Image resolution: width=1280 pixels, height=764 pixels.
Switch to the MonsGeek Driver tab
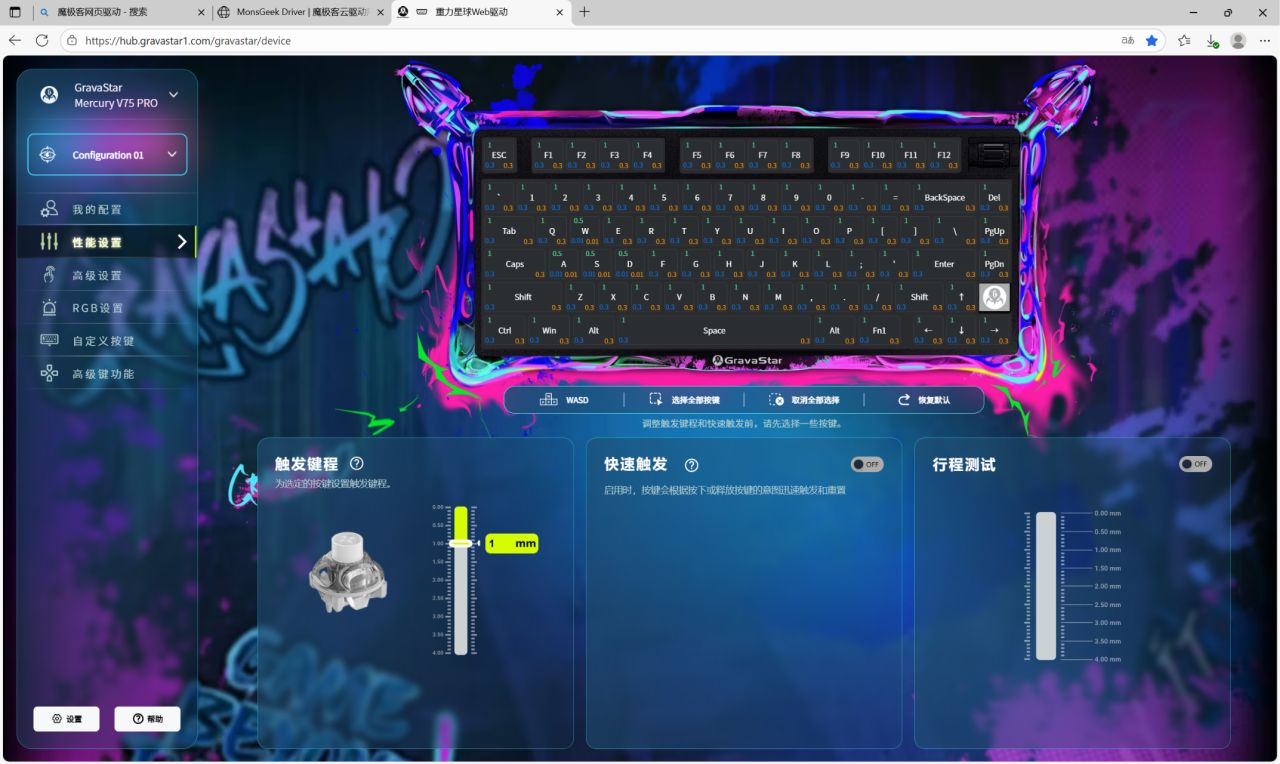click(x=300, y=12)
